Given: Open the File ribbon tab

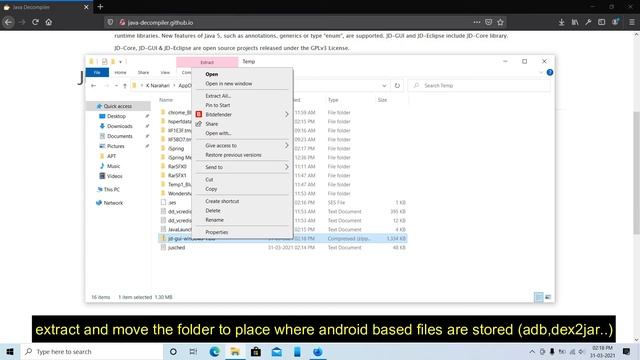Looking at the screenshot, I should tap(97, 72).
